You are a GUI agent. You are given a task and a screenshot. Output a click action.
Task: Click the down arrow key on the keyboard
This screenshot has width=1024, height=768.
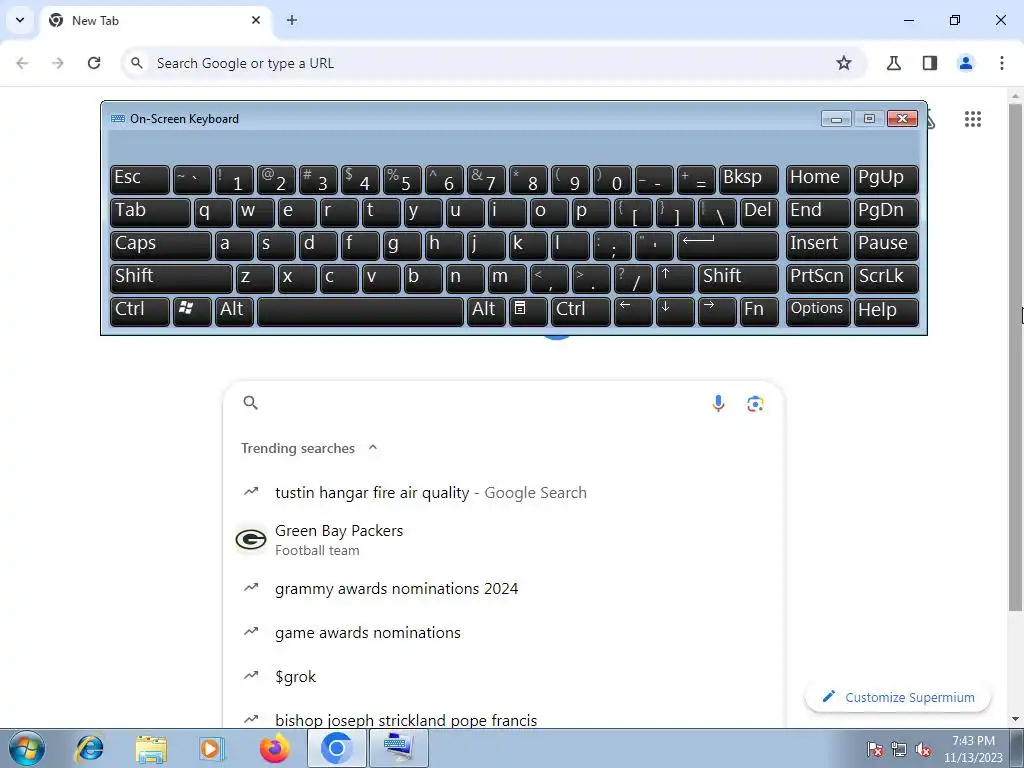[675, 310]
